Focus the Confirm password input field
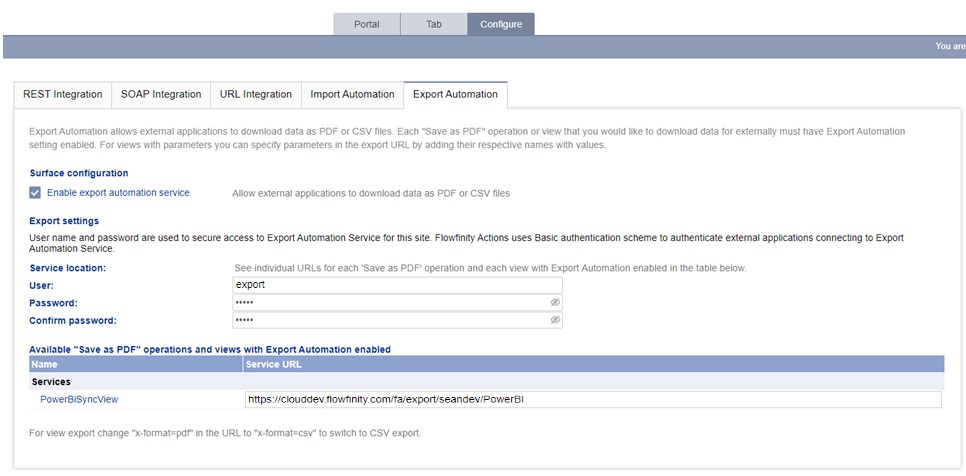 pyautogui.click(x=390, y=320)
